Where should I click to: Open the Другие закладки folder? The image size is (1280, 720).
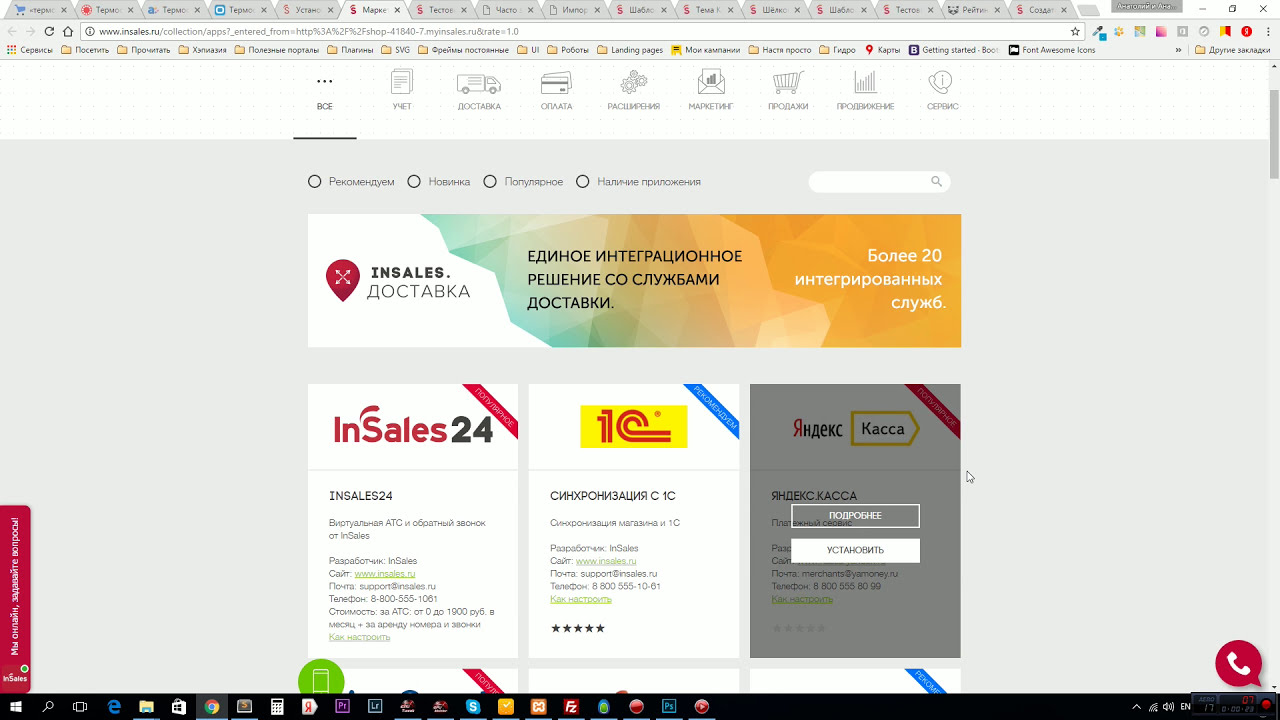pos(1232,50)
